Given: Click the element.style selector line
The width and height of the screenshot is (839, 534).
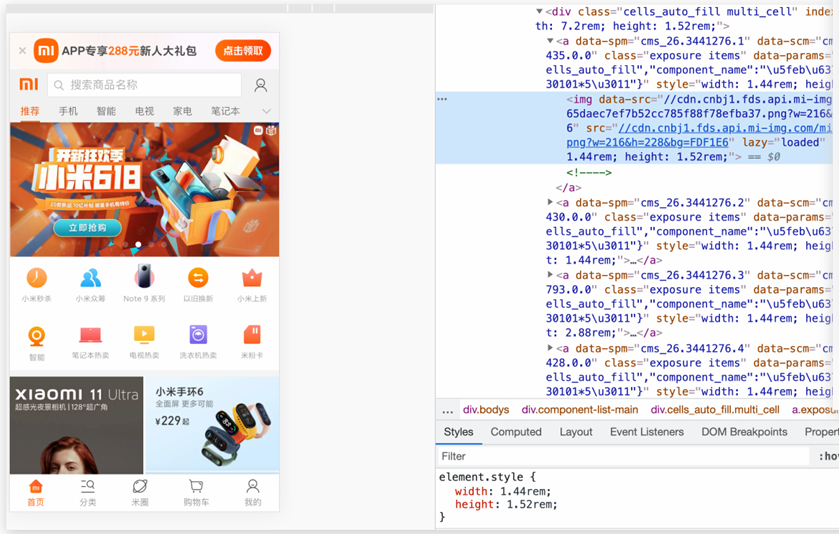Looking at the screenshot, I should coord(487,477).
